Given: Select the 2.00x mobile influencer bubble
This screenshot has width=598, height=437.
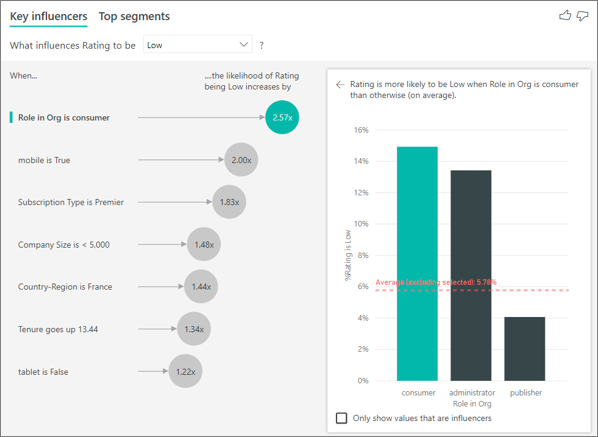Looking at the screenshot, I should tap(241, 160).
